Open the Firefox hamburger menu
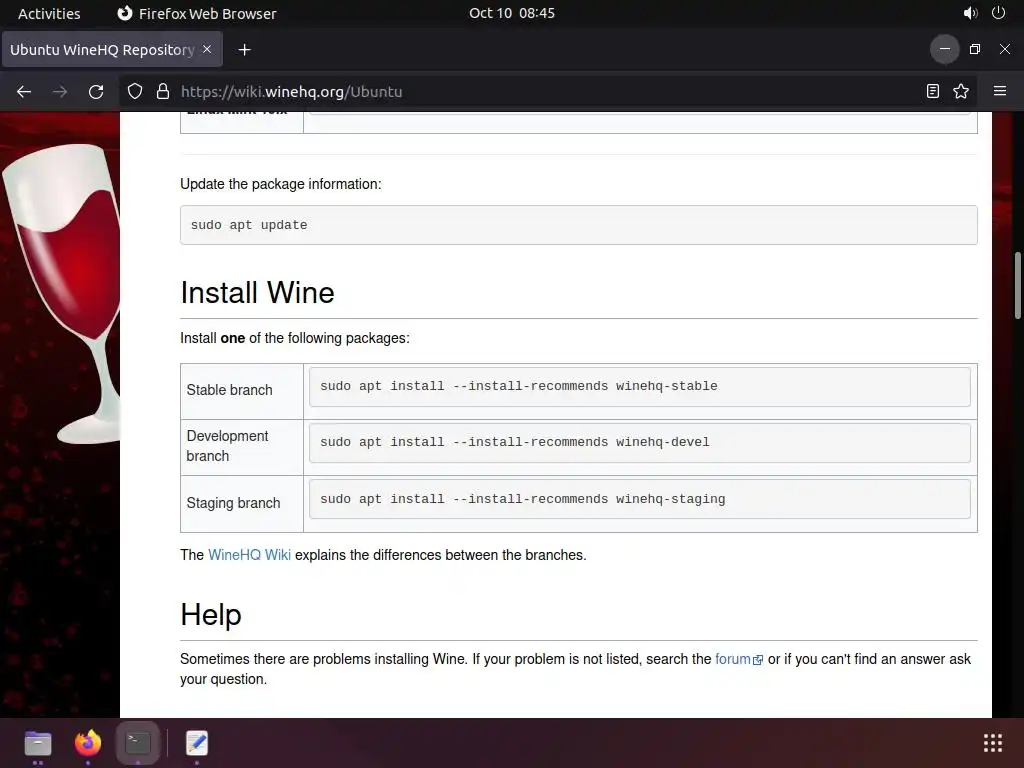Viewport: 1024px width, 768px height. point(1000,91)
